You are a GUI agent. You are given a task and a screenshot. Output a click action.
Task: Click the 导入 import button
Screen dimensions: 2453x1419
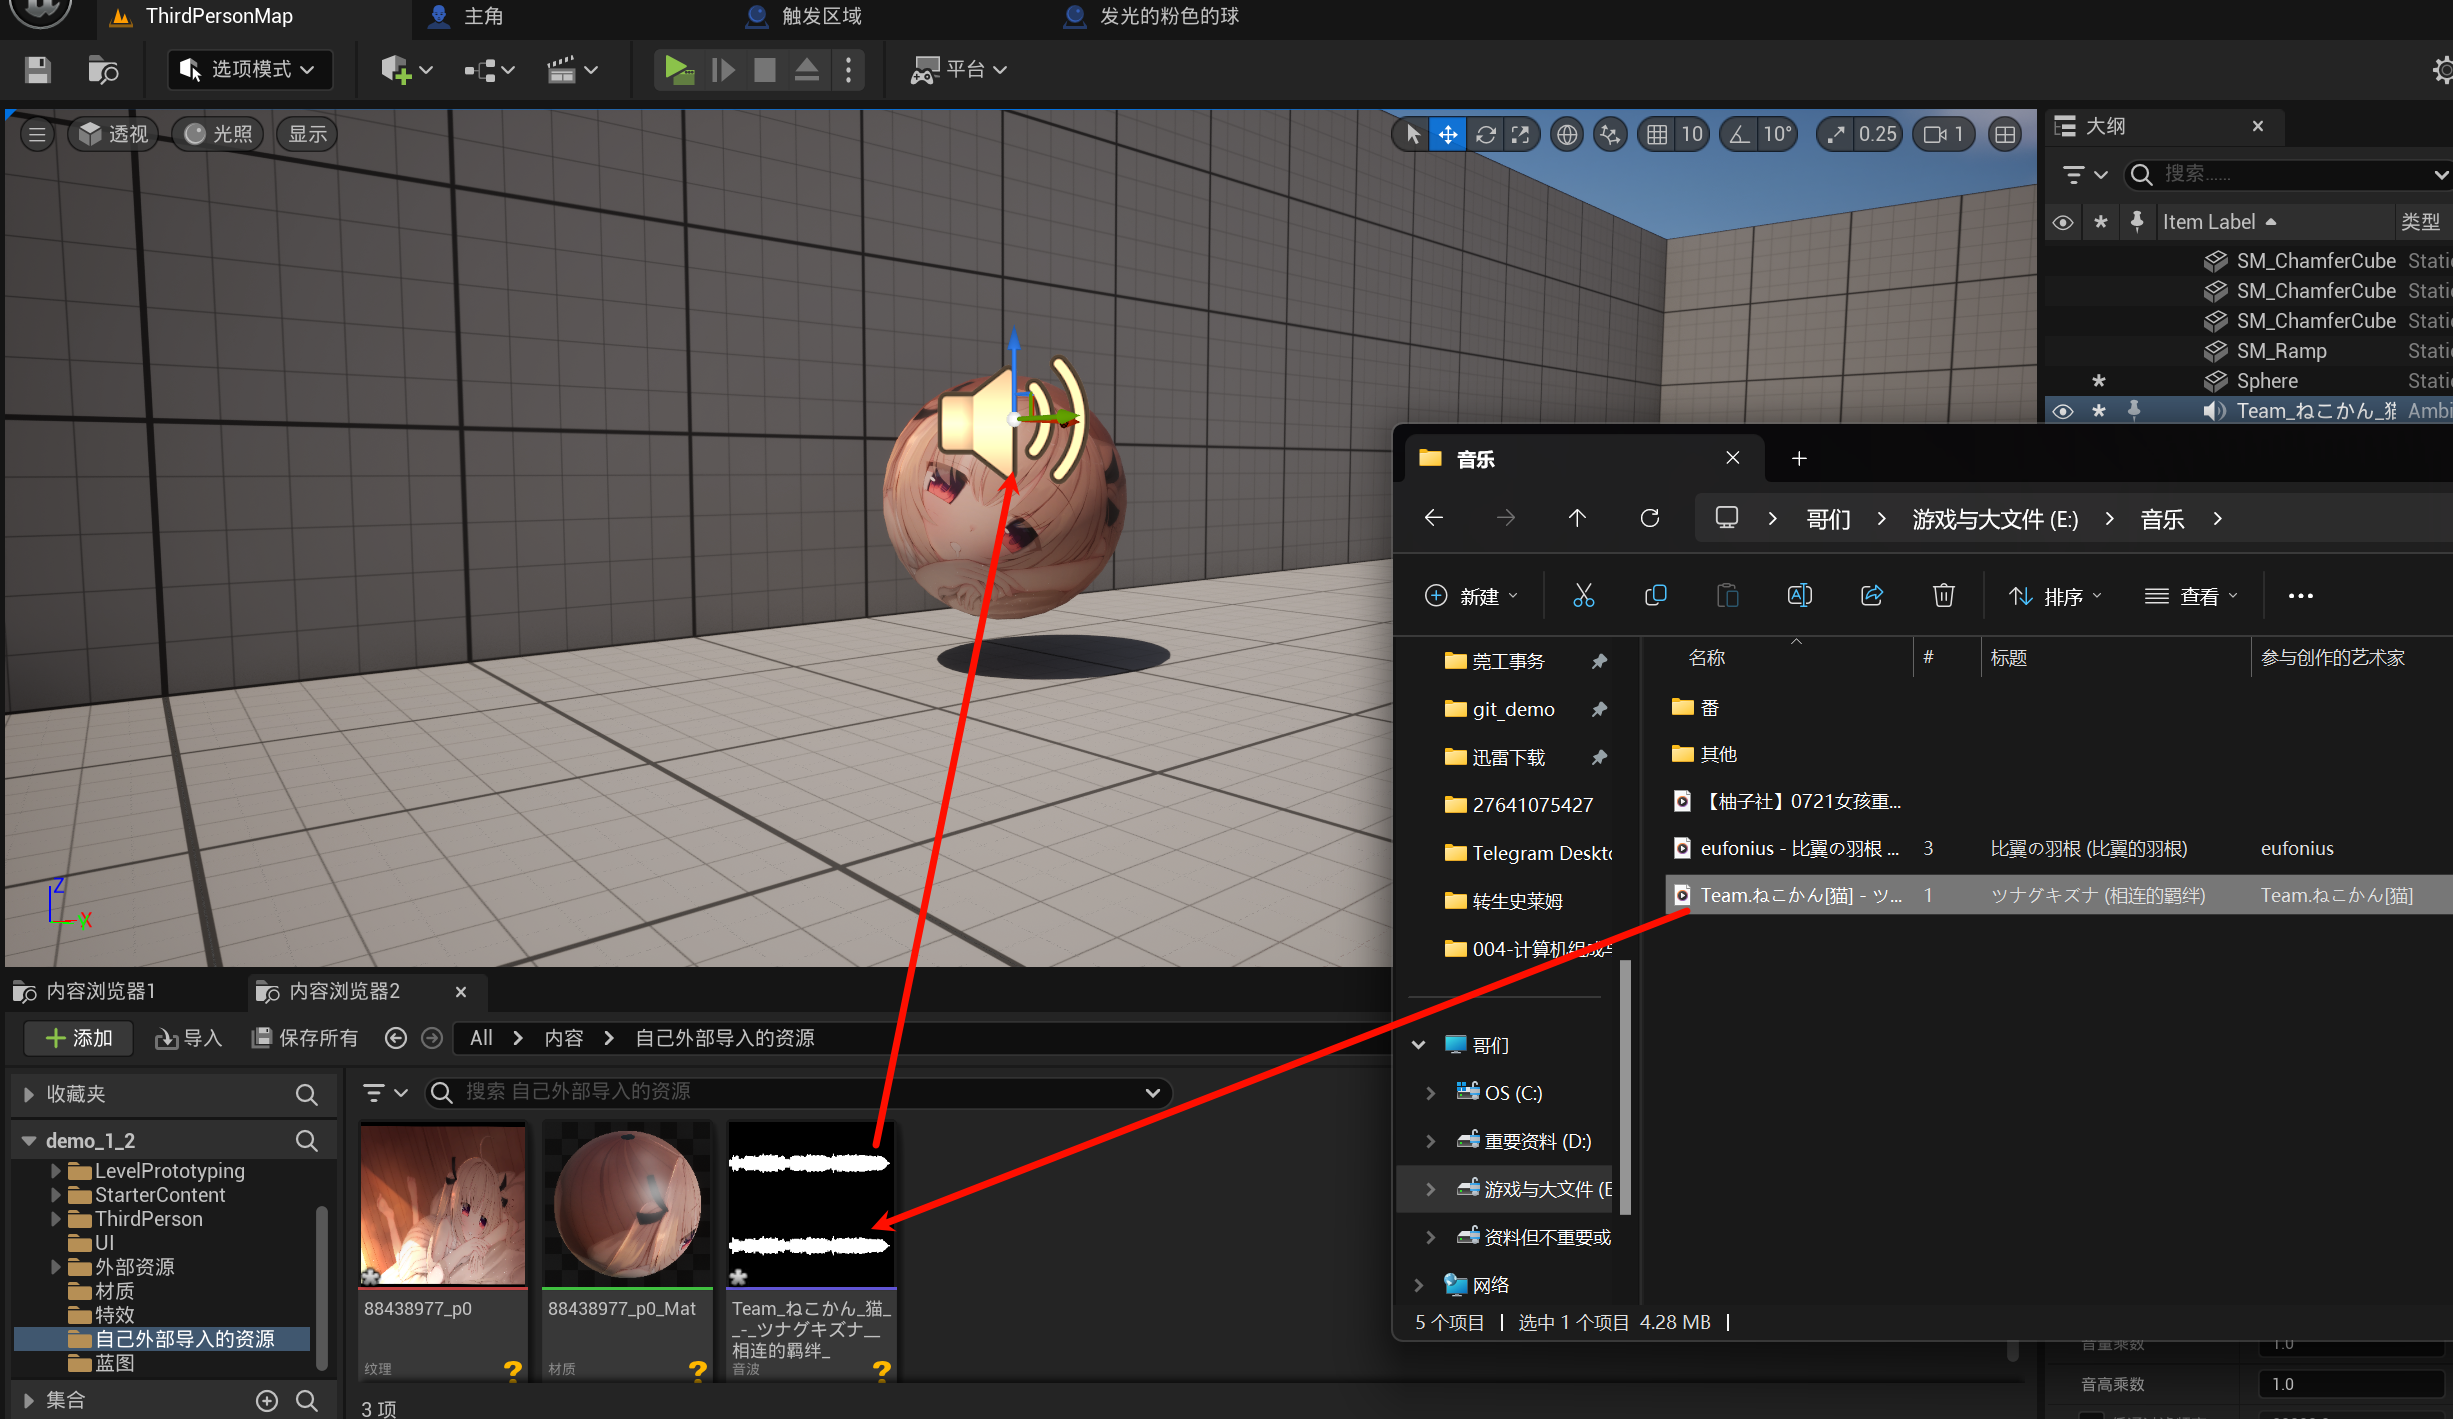[x=188, y=1038]
